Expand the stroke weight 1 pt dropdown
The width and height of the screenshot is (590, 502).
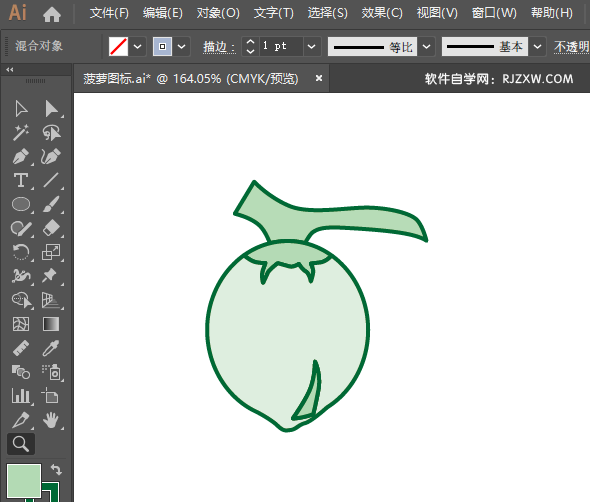coord(312,47)
